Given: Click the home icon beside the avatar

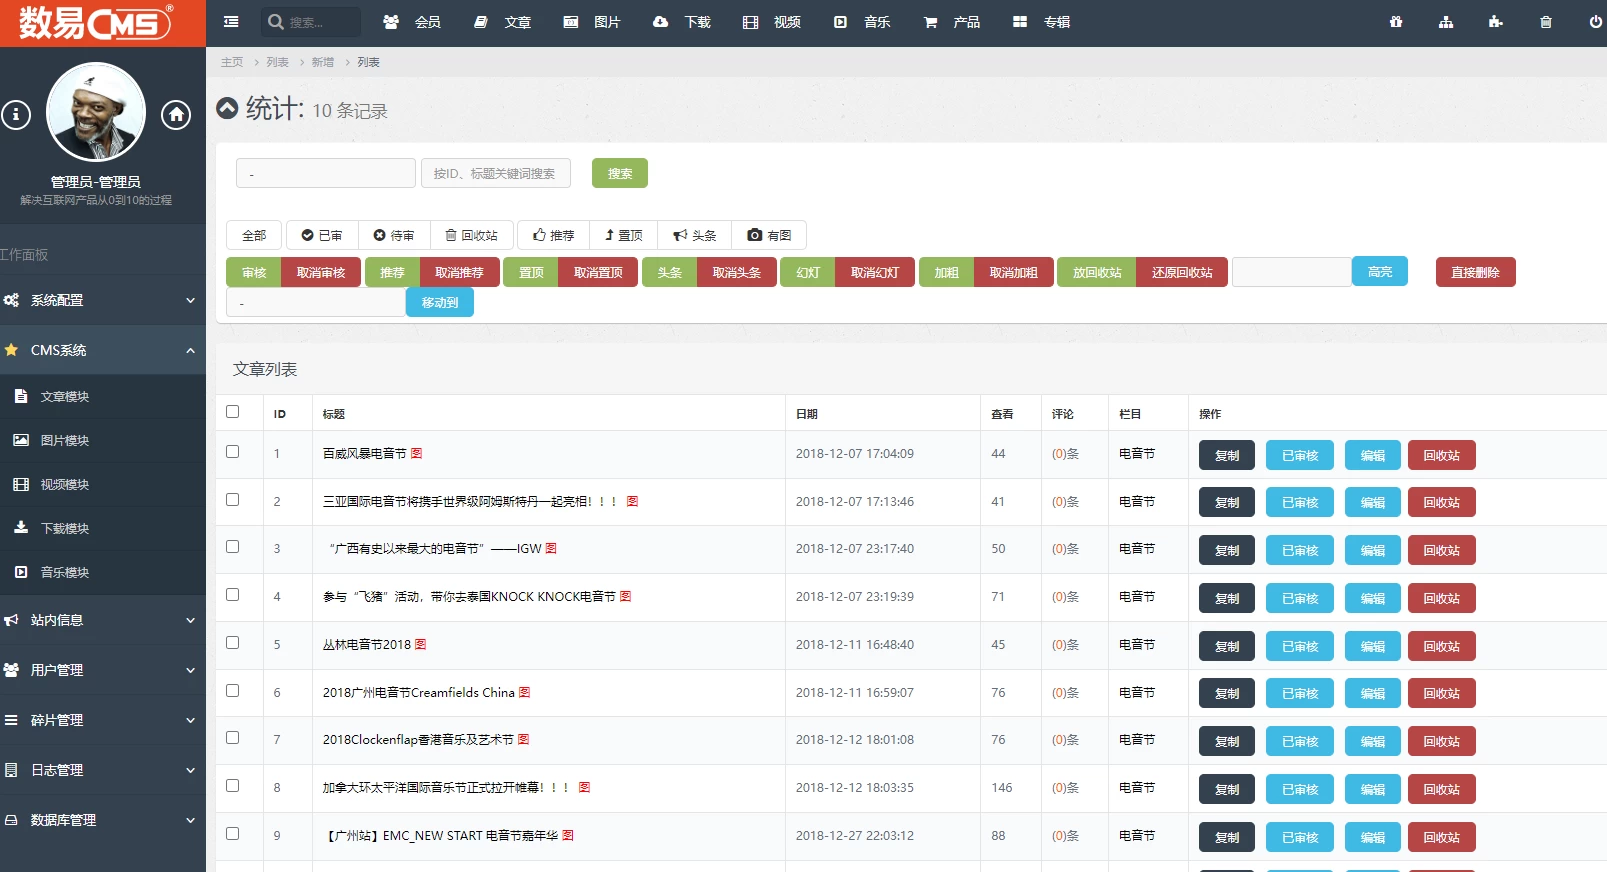Looking at the screenshot, I should [x=176, y=115].
